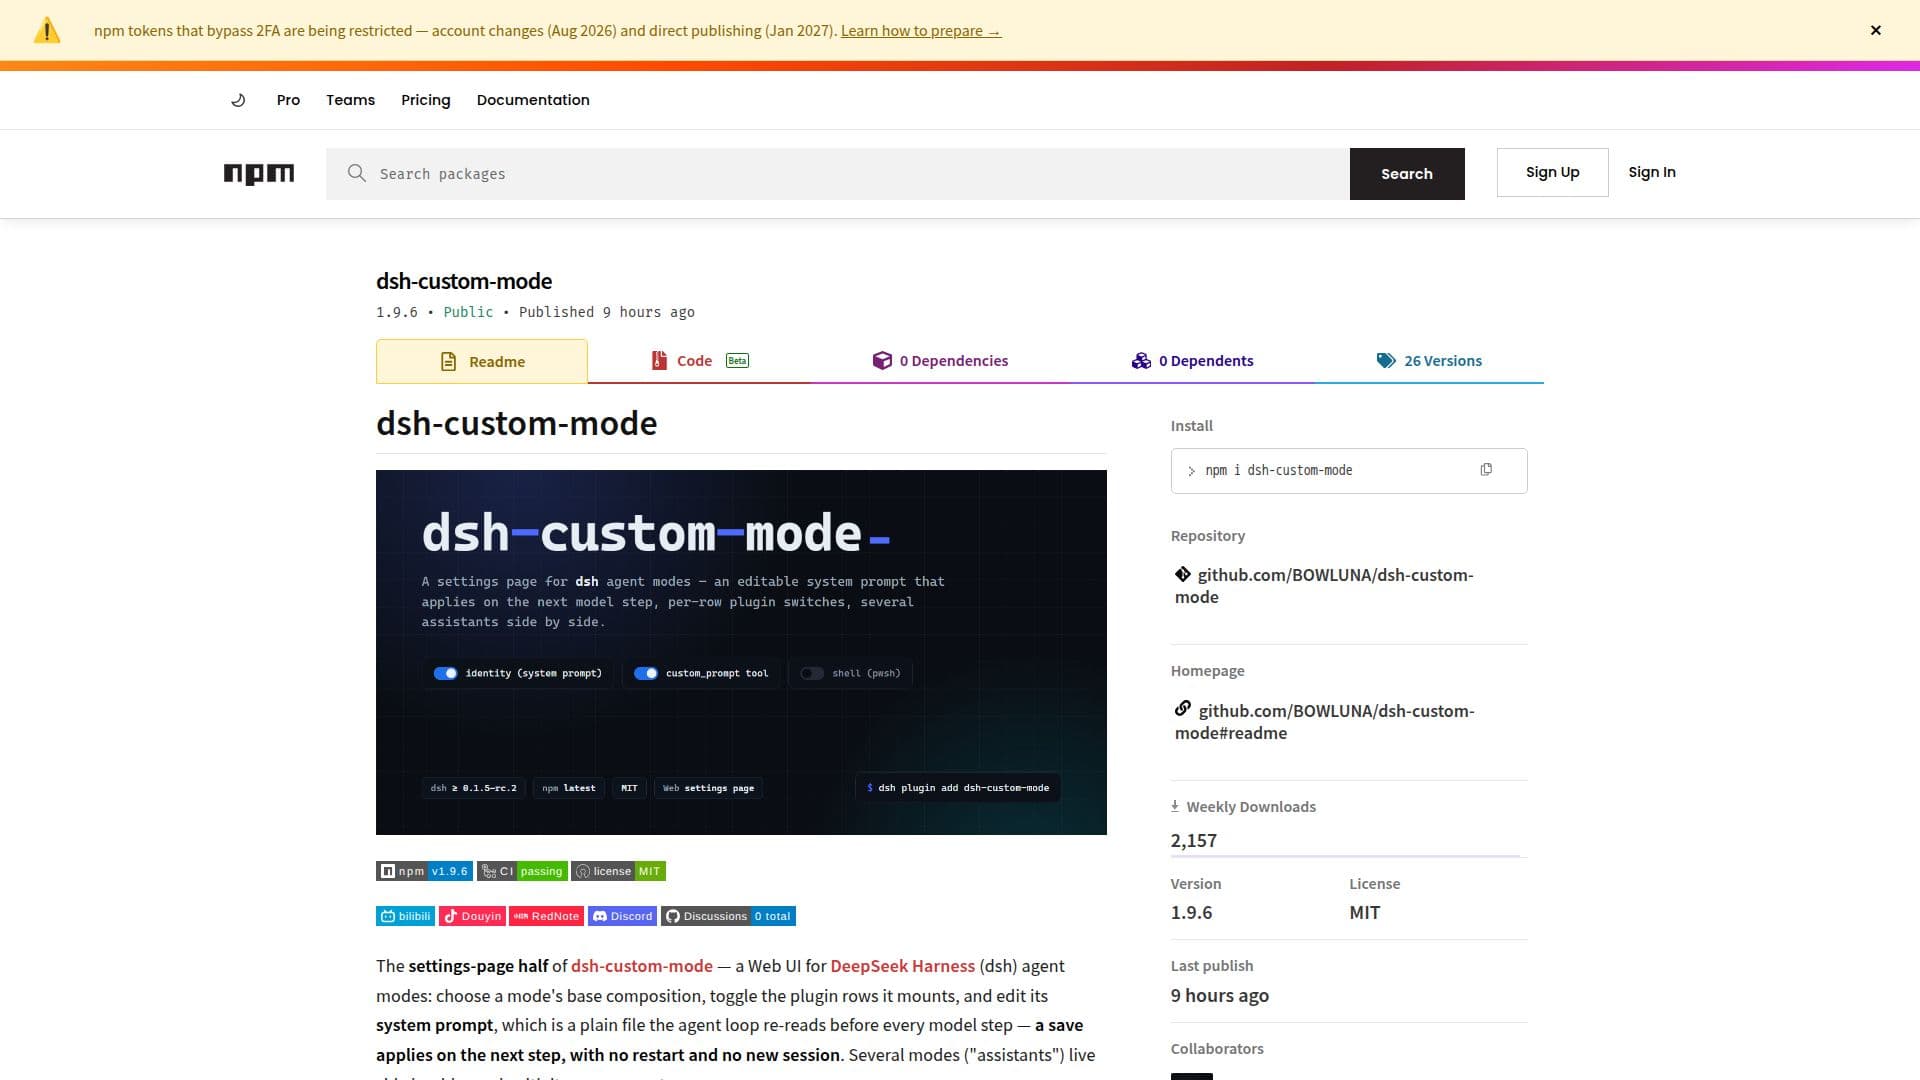The height and width of the screenshot is (1080, 1920).
Task: Copy the npm install command
Action: (1486, 470)
